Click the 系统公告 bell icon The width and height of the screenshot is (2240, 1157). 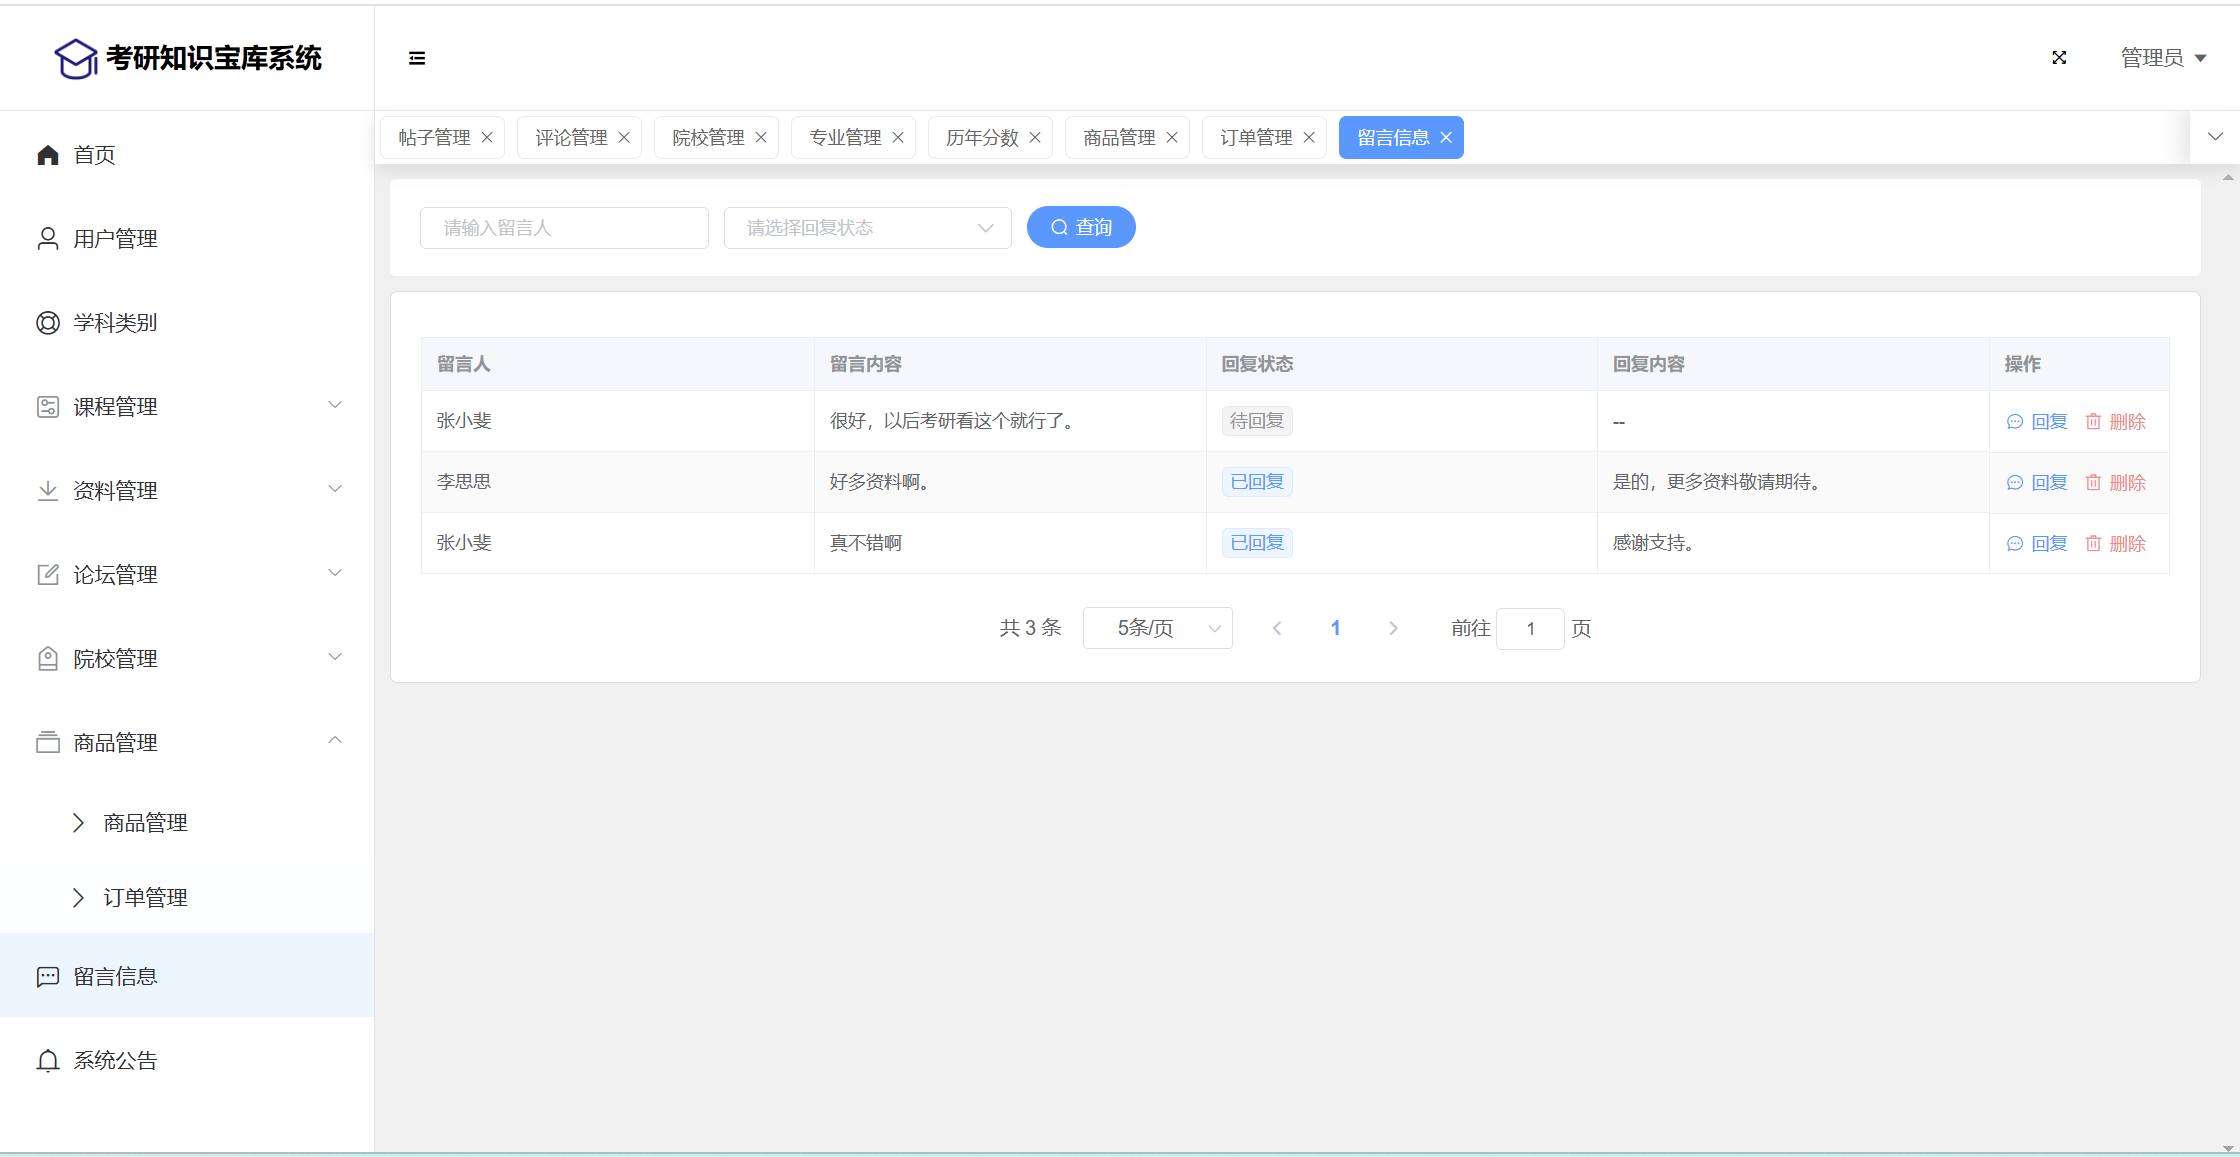[47, 1060]
